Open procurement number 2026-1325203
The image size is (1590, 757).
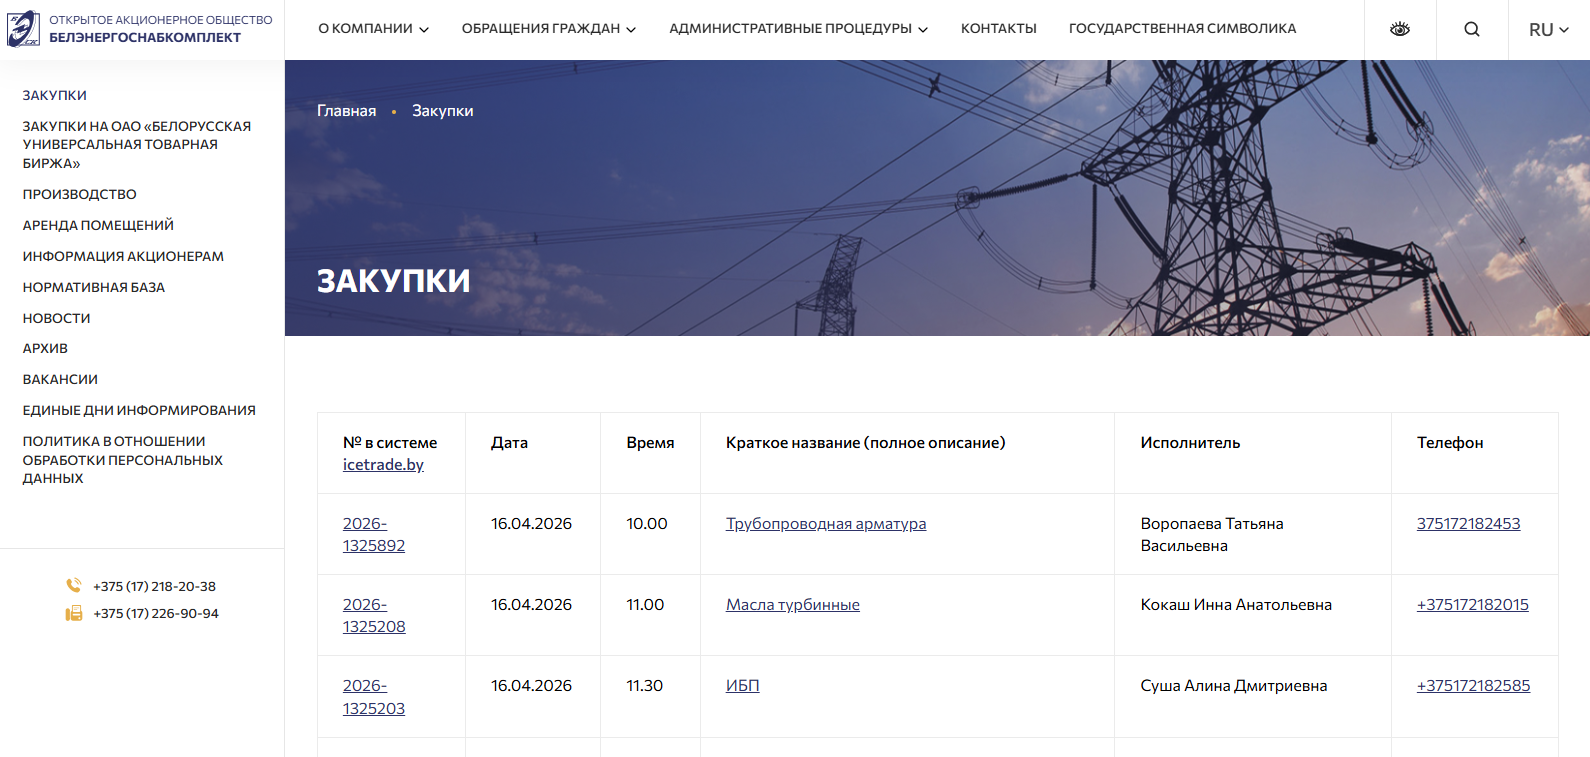pyautogui.click(x=374, y=697)
